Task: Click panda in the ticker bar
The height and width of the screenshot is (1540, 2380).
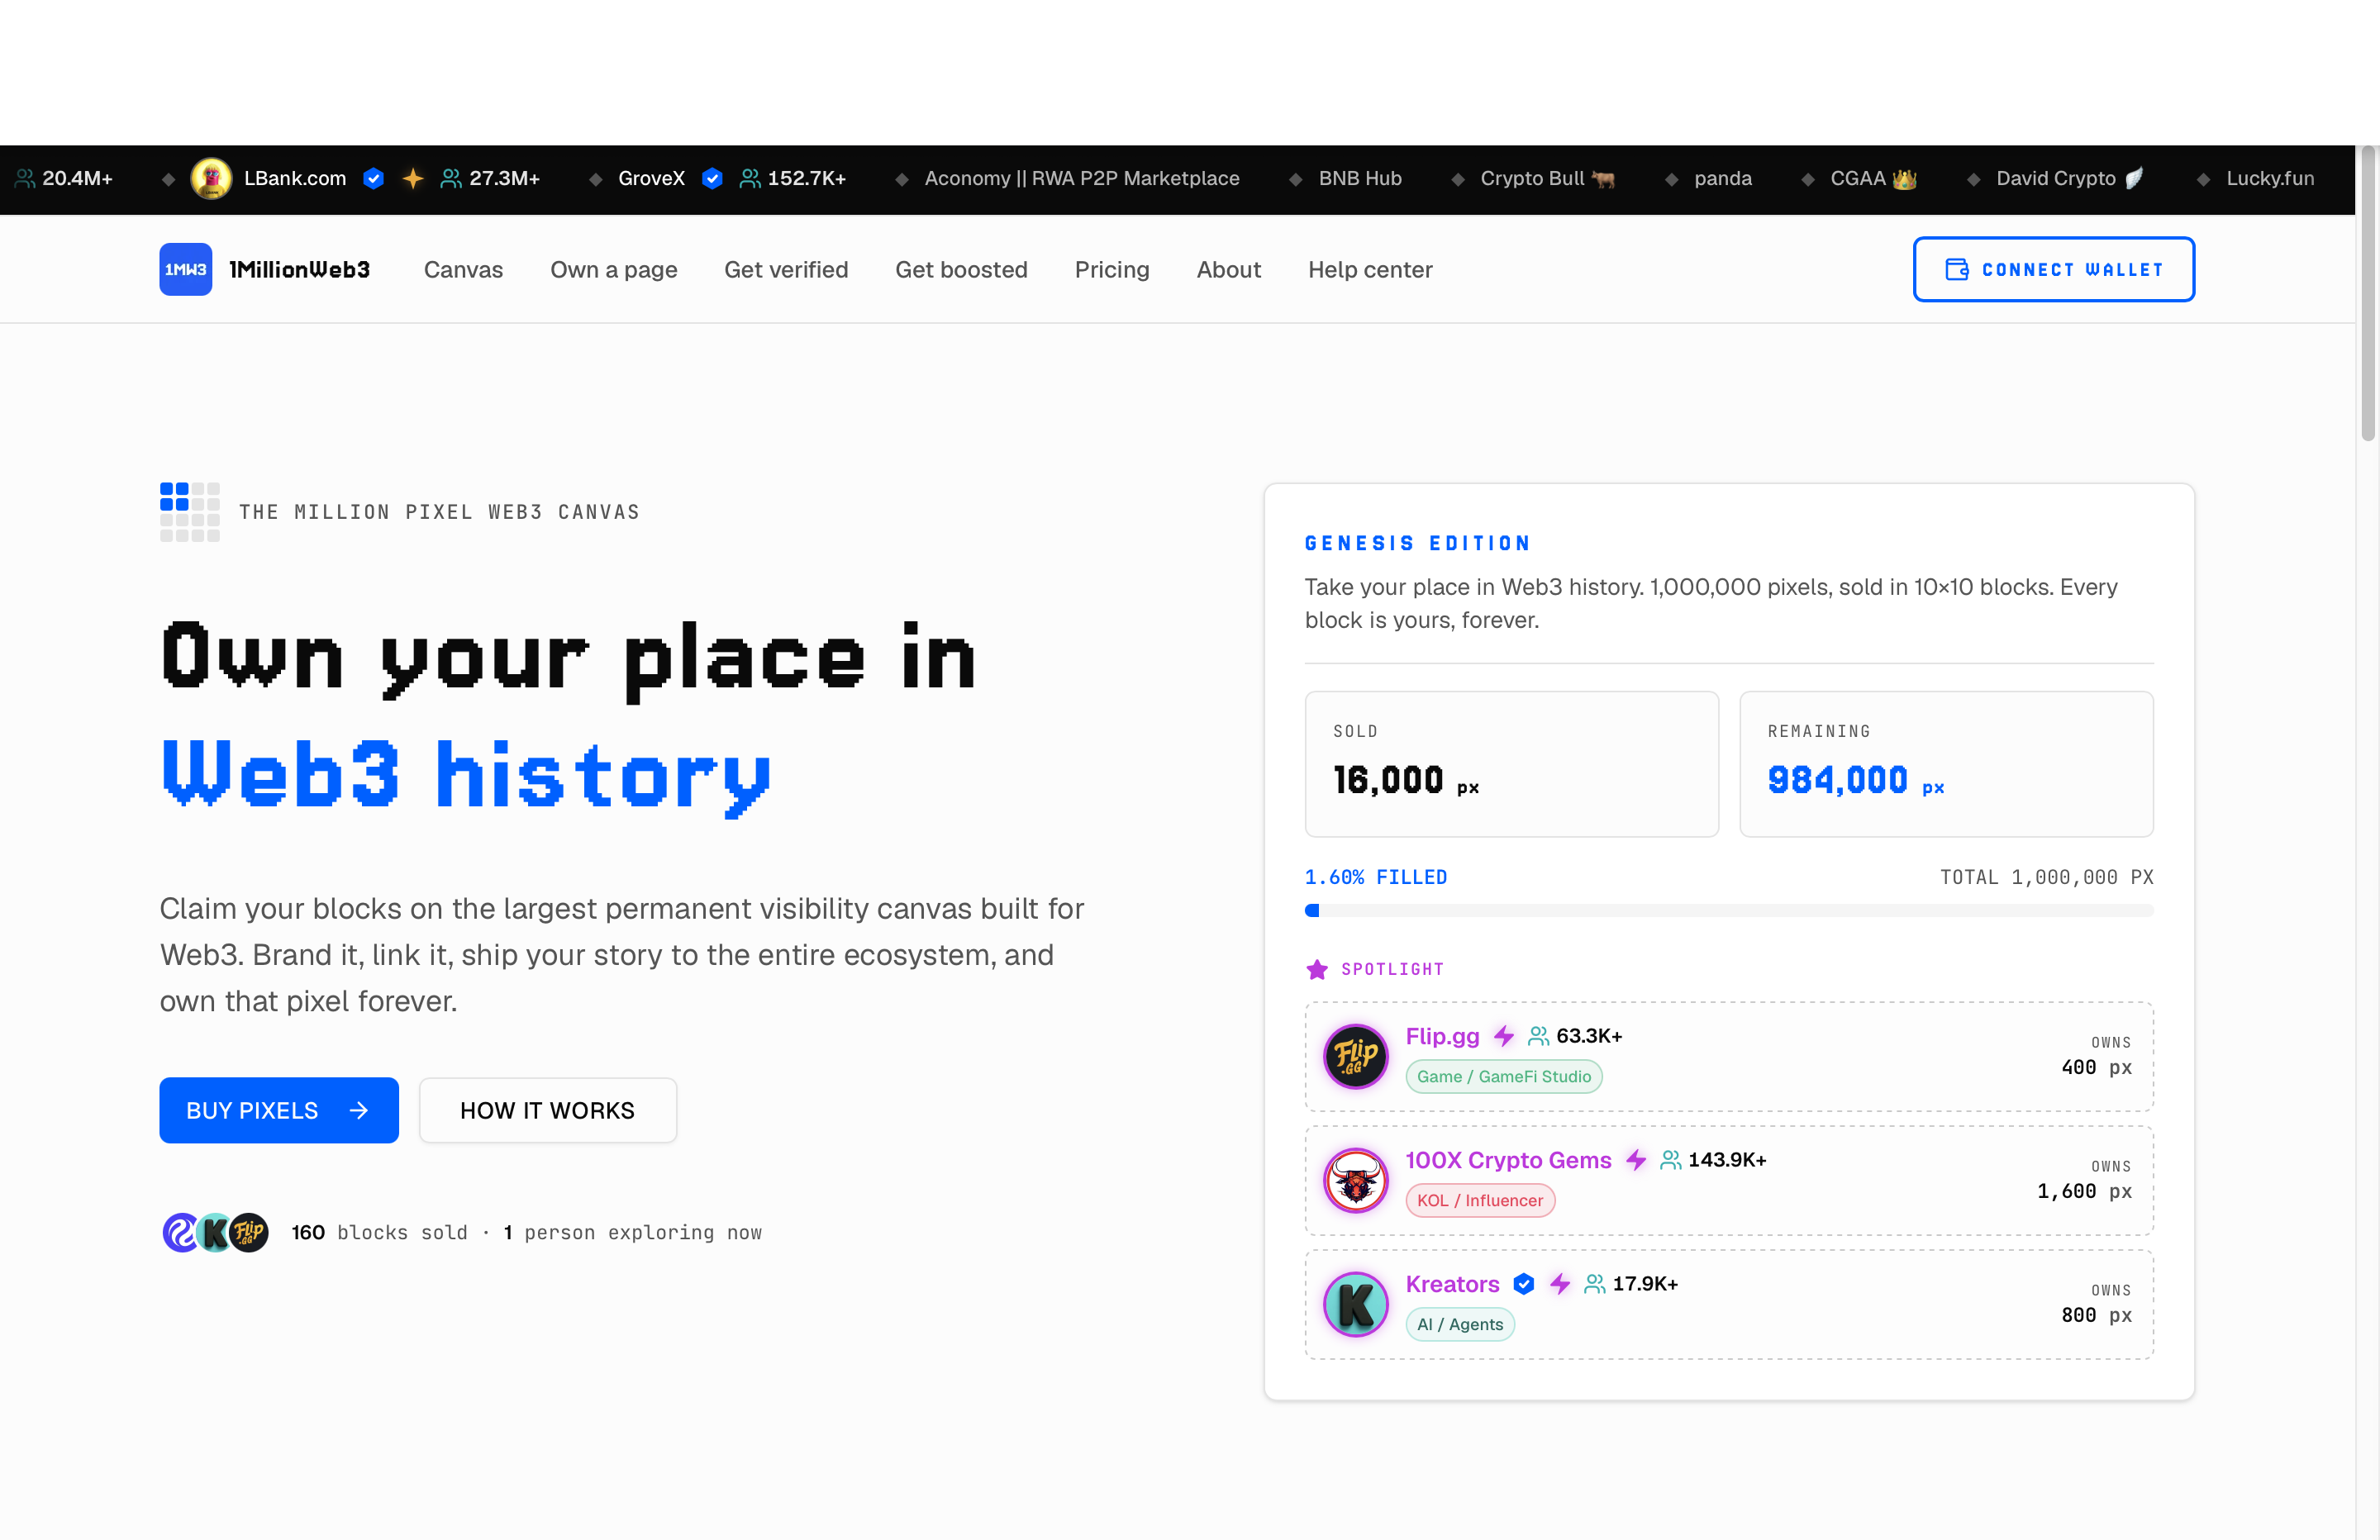Action: 1723,179
